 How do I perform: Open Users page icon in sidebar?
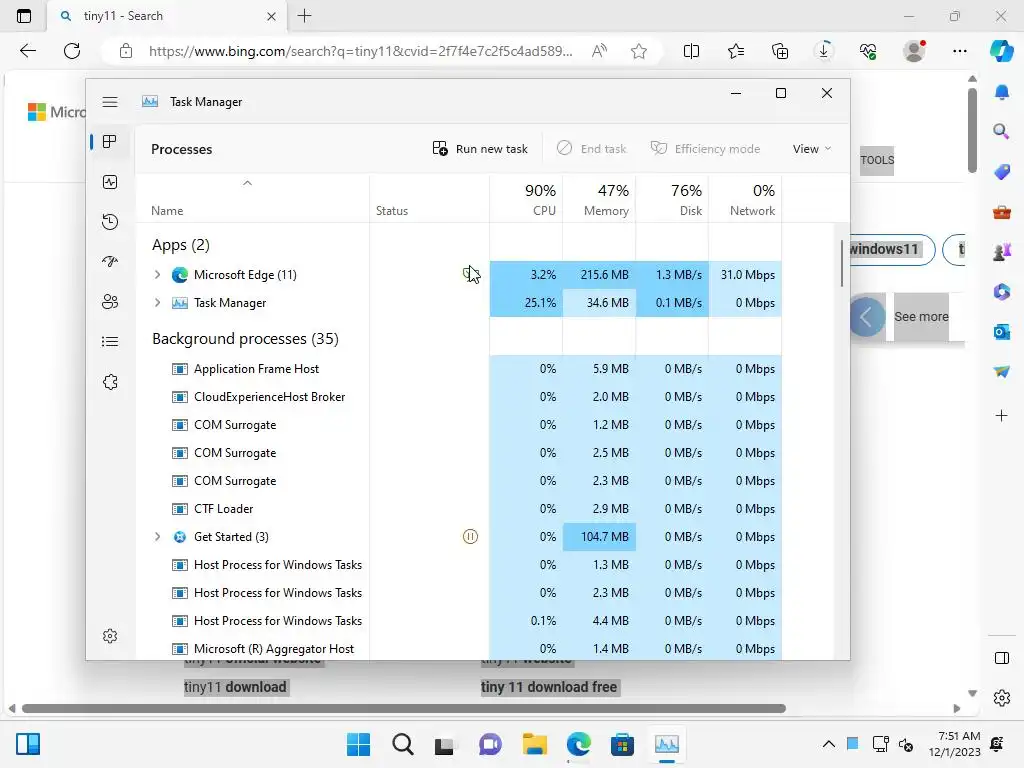[x=110, y=302]
